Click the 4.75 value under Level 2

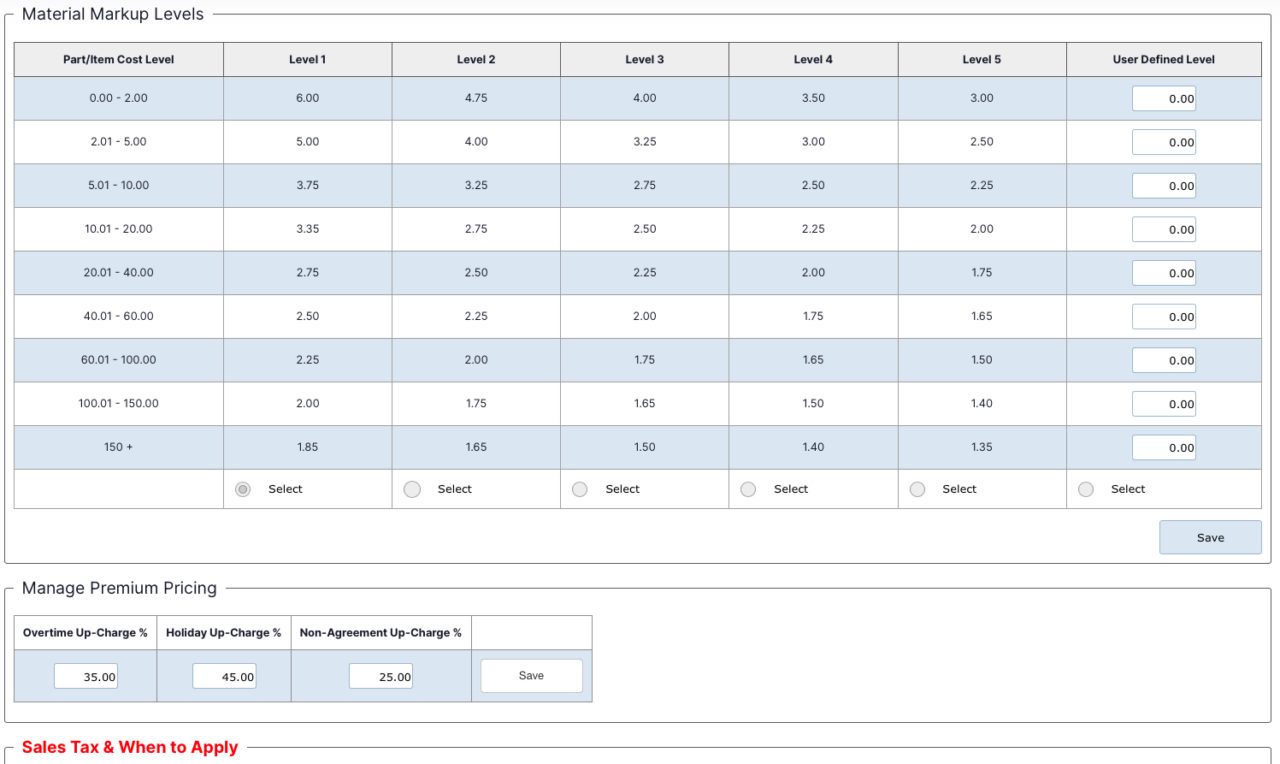click(x=476, y=98)
